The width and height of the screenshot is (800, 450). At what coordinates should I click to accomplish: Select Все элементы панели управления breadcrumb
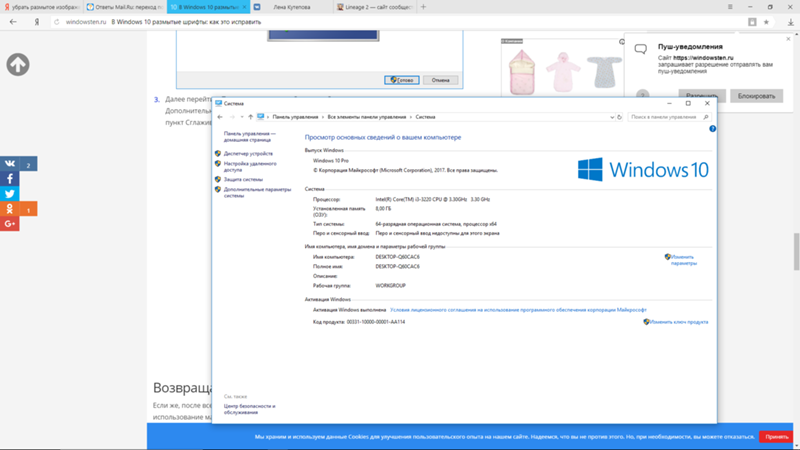pyautogui.click(x=367, y=117)
